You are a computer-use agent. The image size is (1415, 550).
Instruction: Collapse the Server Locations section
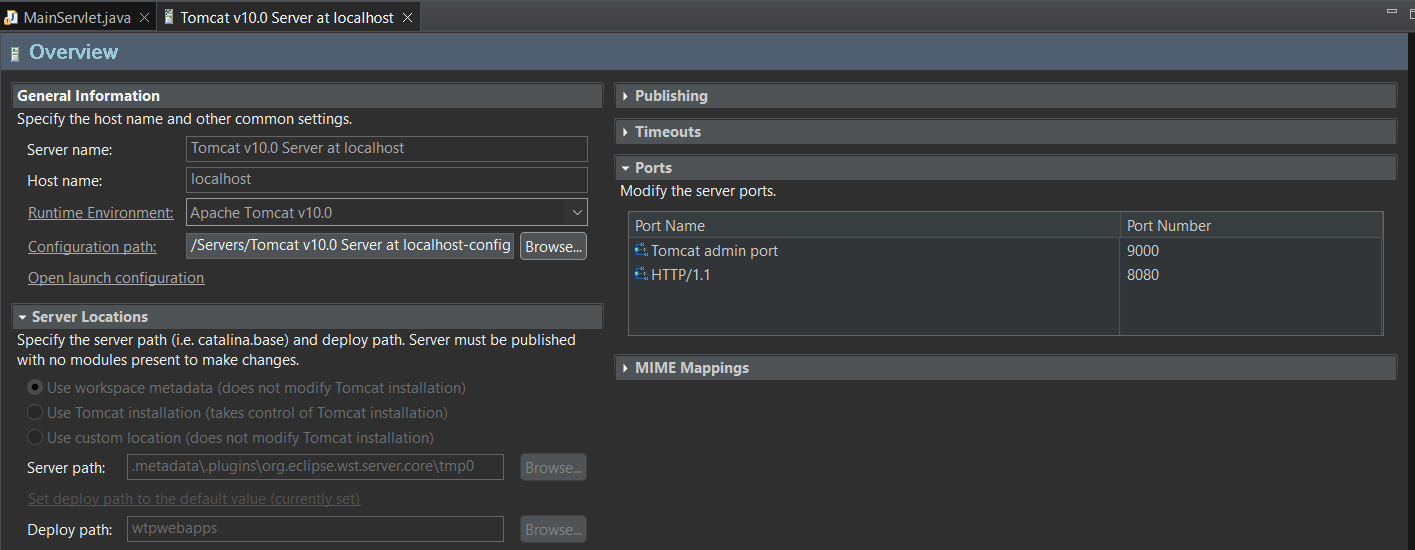(x=22, y=317)
